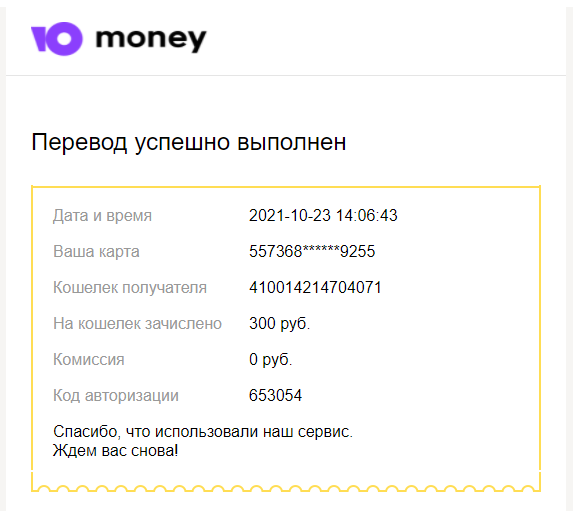The height and width of the screenshot is (511, 573).
Task: Click the 'Дата и время' label
Action: coord(102,216)
